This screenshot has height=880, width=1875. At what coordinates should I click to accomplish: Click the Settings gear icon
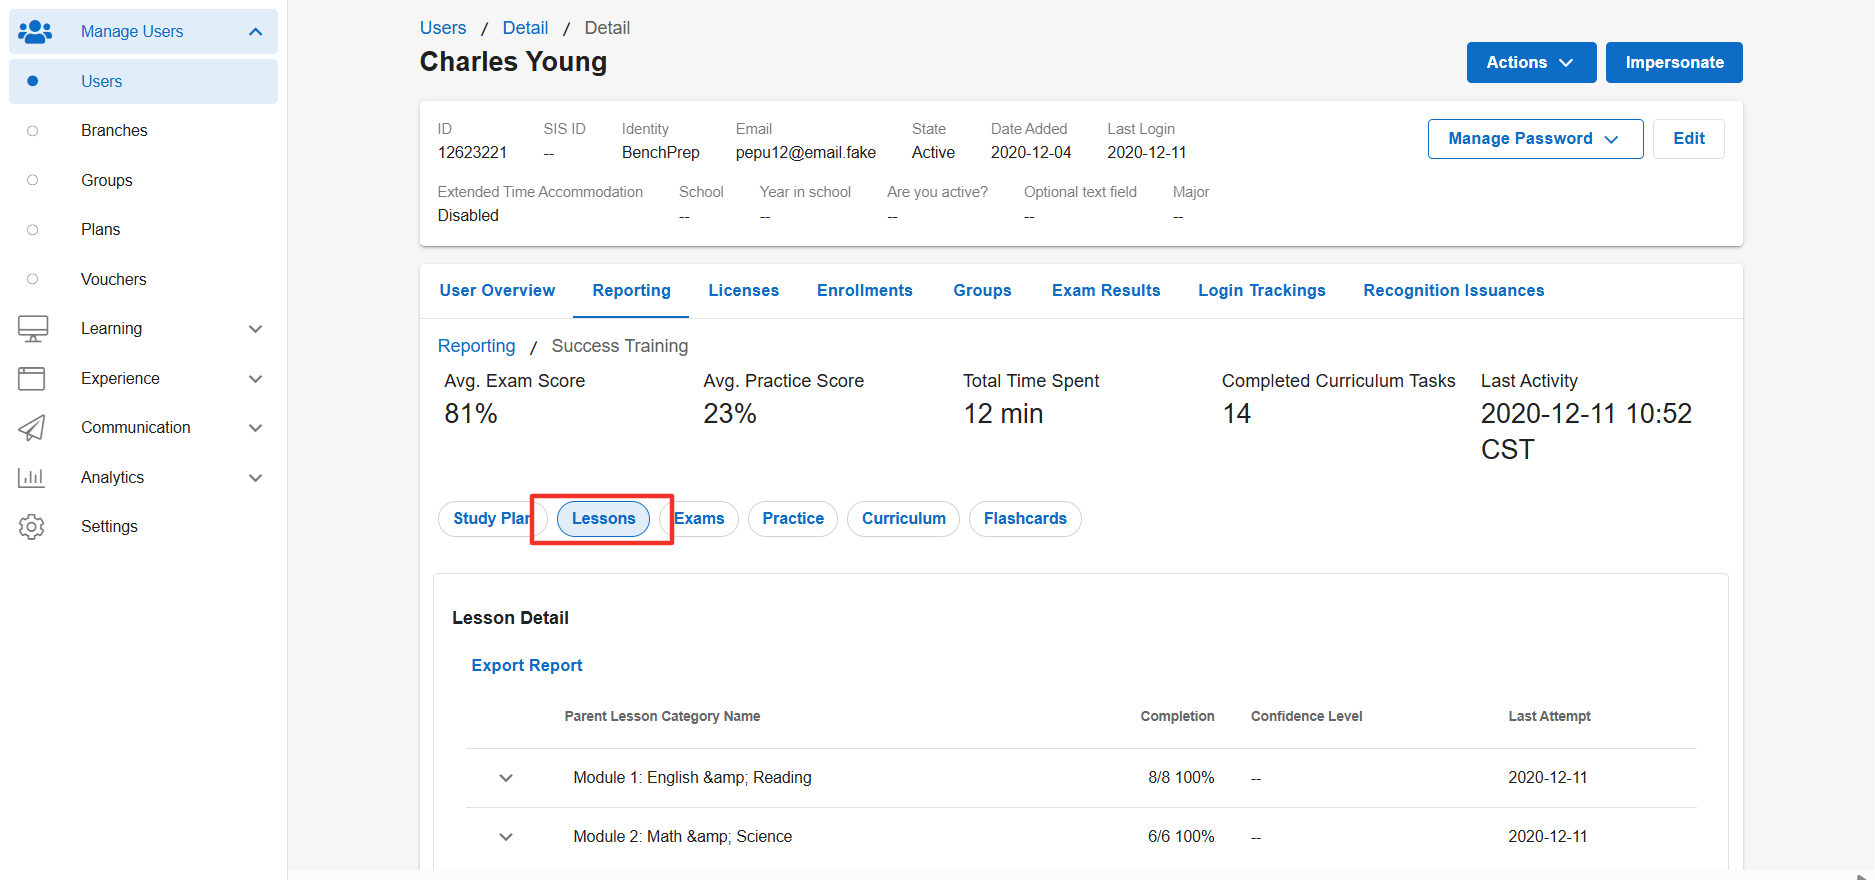coord(32,527)
